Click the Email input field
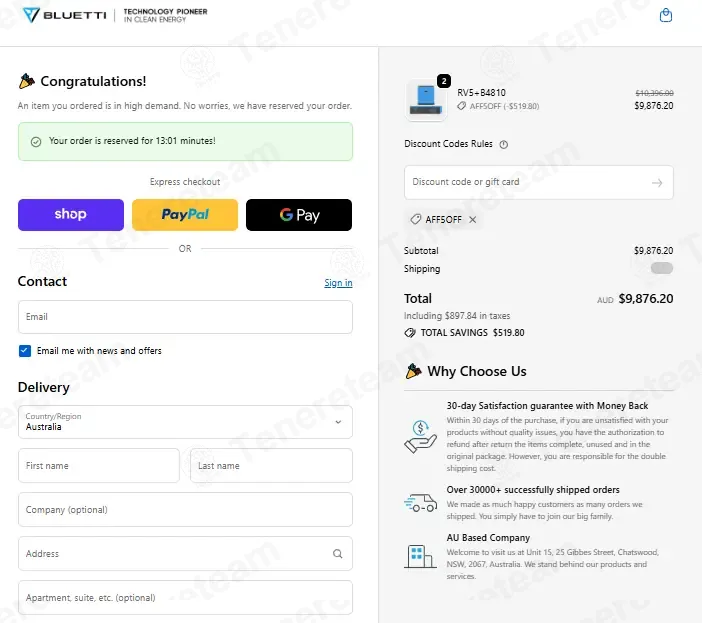The width and height of the screenshot is (702, 623). pyautogui.click(x=185, y=317)
